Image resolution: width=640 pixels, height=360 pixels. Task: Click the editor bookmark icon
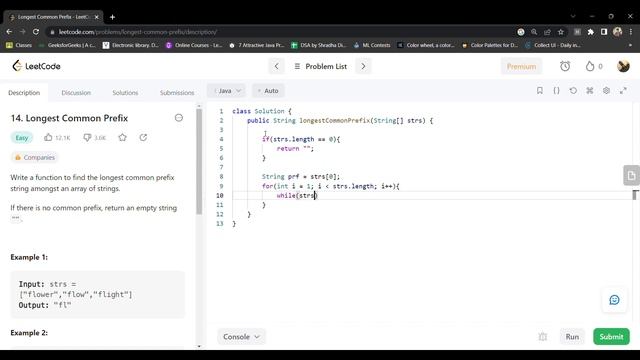point(540,91)
